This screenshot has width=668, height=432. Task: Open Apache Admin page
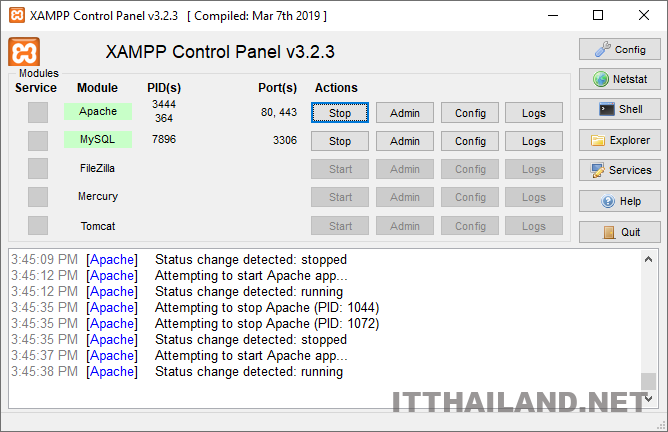click(x=405, y=113)
